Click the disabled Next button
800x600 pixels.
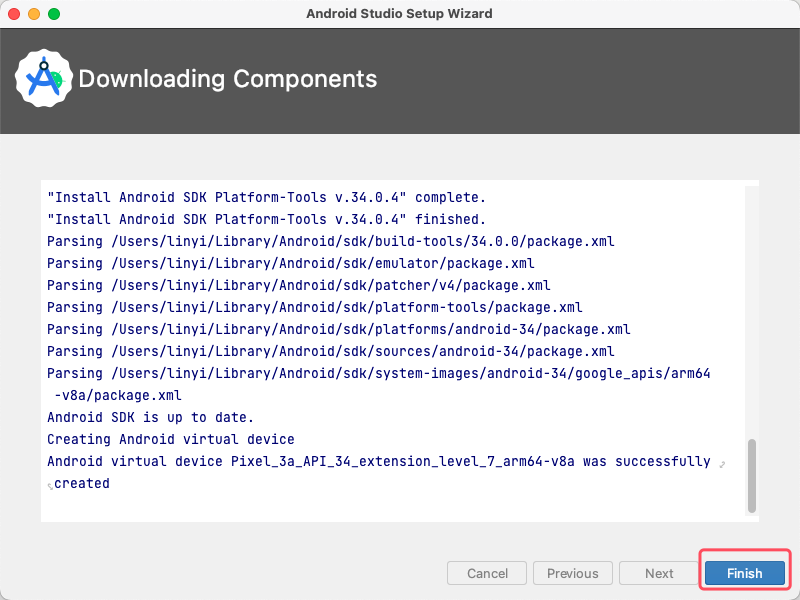[x=659, y=573]
